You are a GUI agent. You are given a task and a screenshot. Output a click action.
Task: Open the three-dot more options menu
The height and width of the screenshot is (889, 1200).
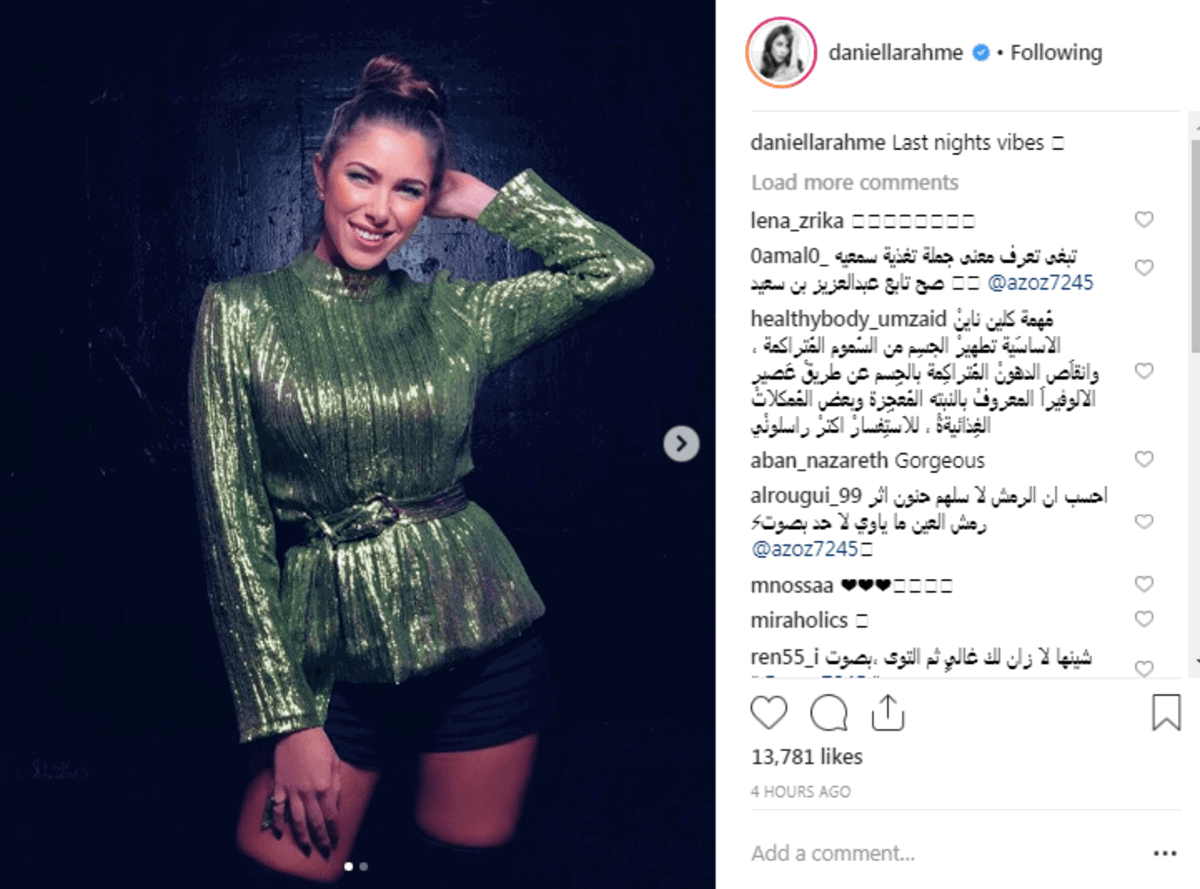point(1165,853)
